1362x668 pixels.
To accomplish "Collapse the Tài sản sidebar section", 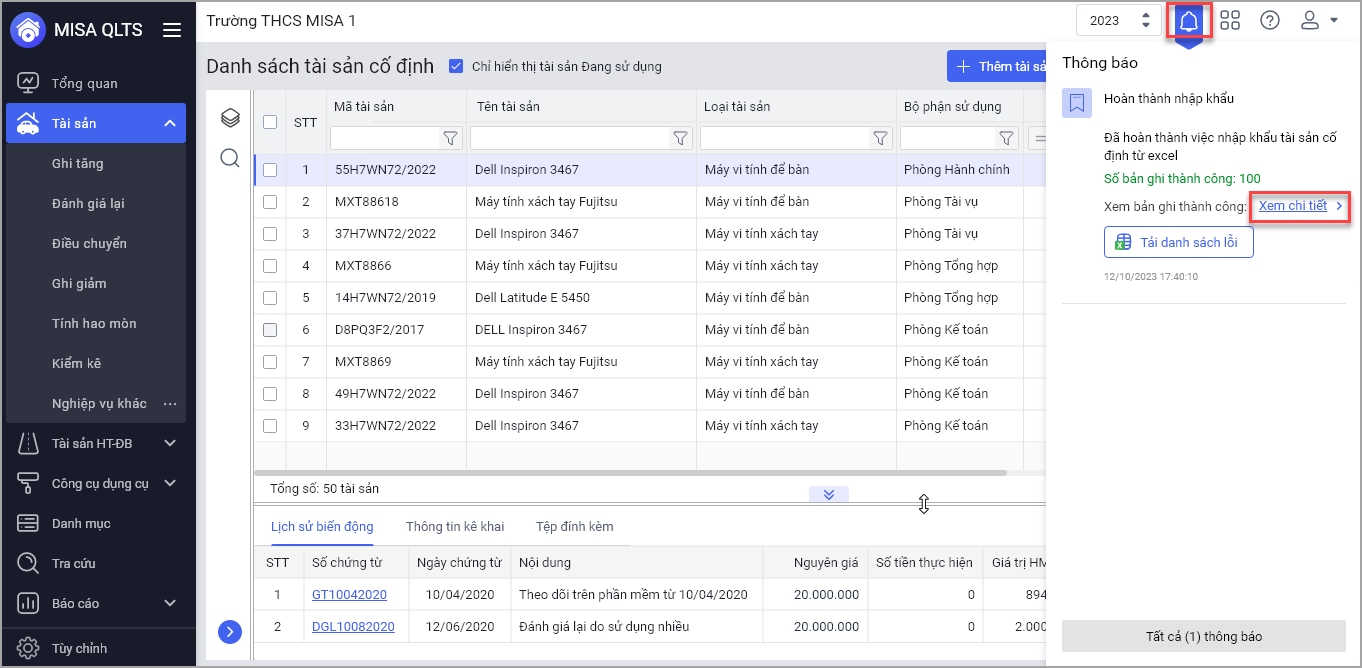I will point(170,124).
